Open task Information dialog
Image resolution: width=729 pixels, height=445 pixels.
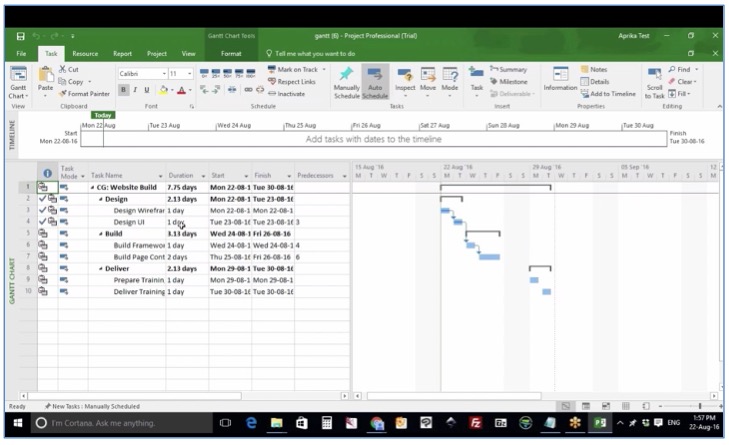(x=560, y=79)
